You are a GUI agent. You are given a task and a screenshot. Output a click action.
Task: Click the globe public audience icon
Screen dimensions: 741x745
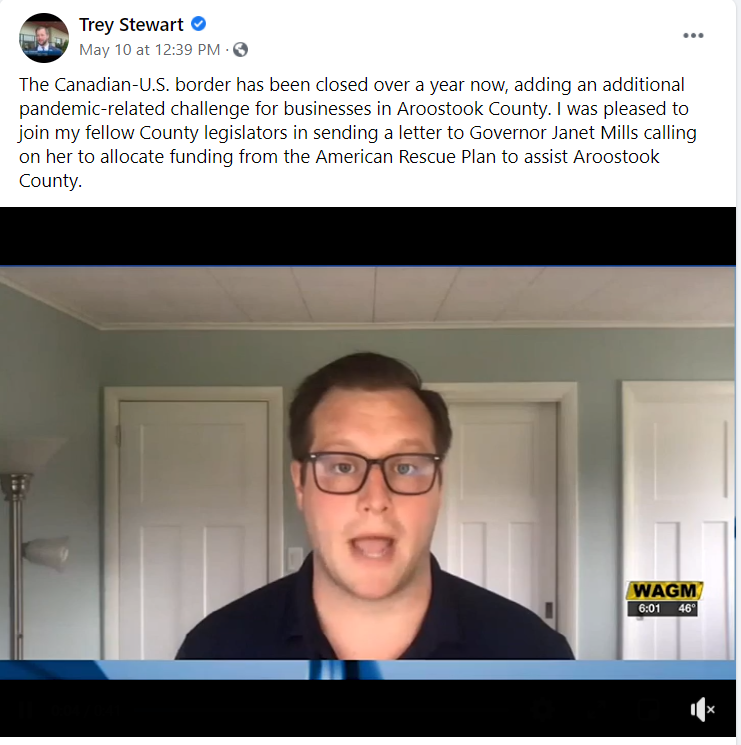coord(240,49)
